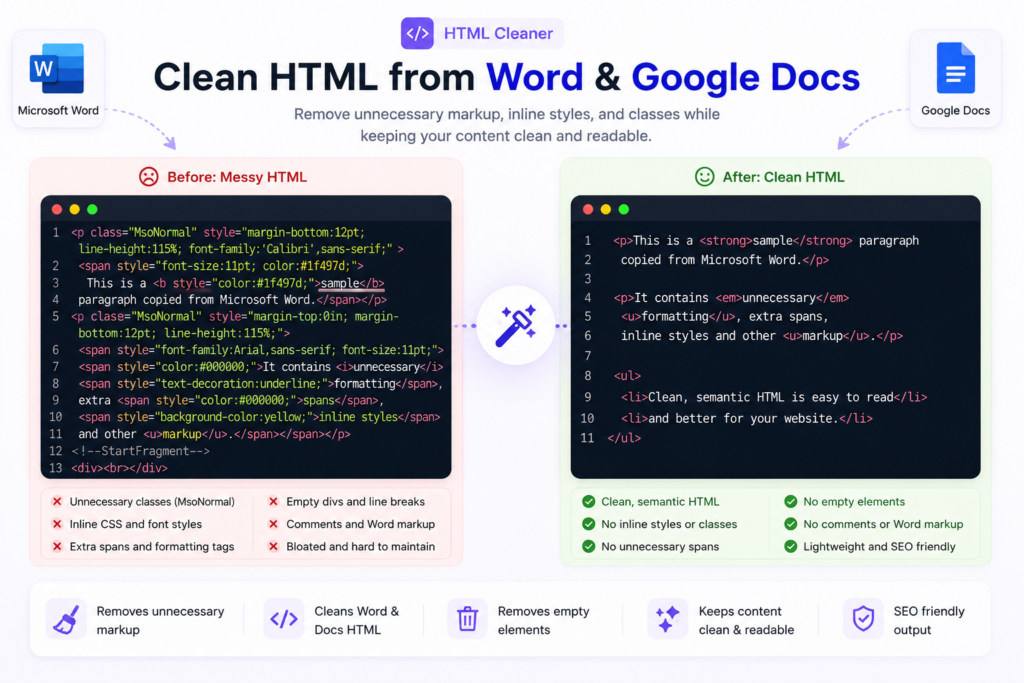Click the green check beside Clean, semantic HTML
This screenshot has width=1024, height=683.
click(x=588, y=501)
